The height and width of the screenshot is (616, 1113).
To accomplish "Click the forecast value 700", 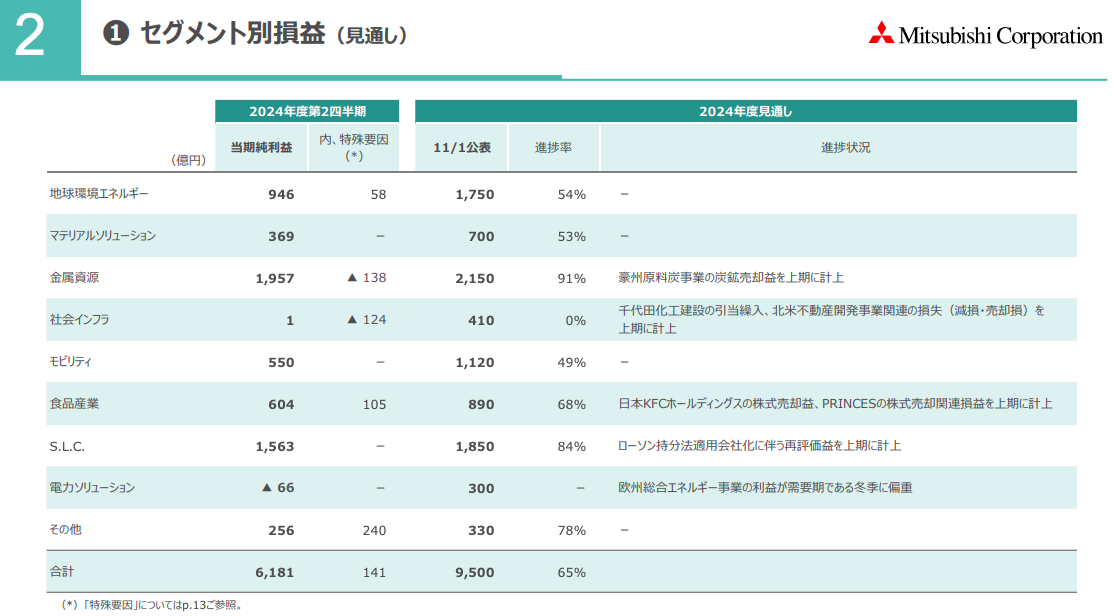I will (x=481, y=236).
